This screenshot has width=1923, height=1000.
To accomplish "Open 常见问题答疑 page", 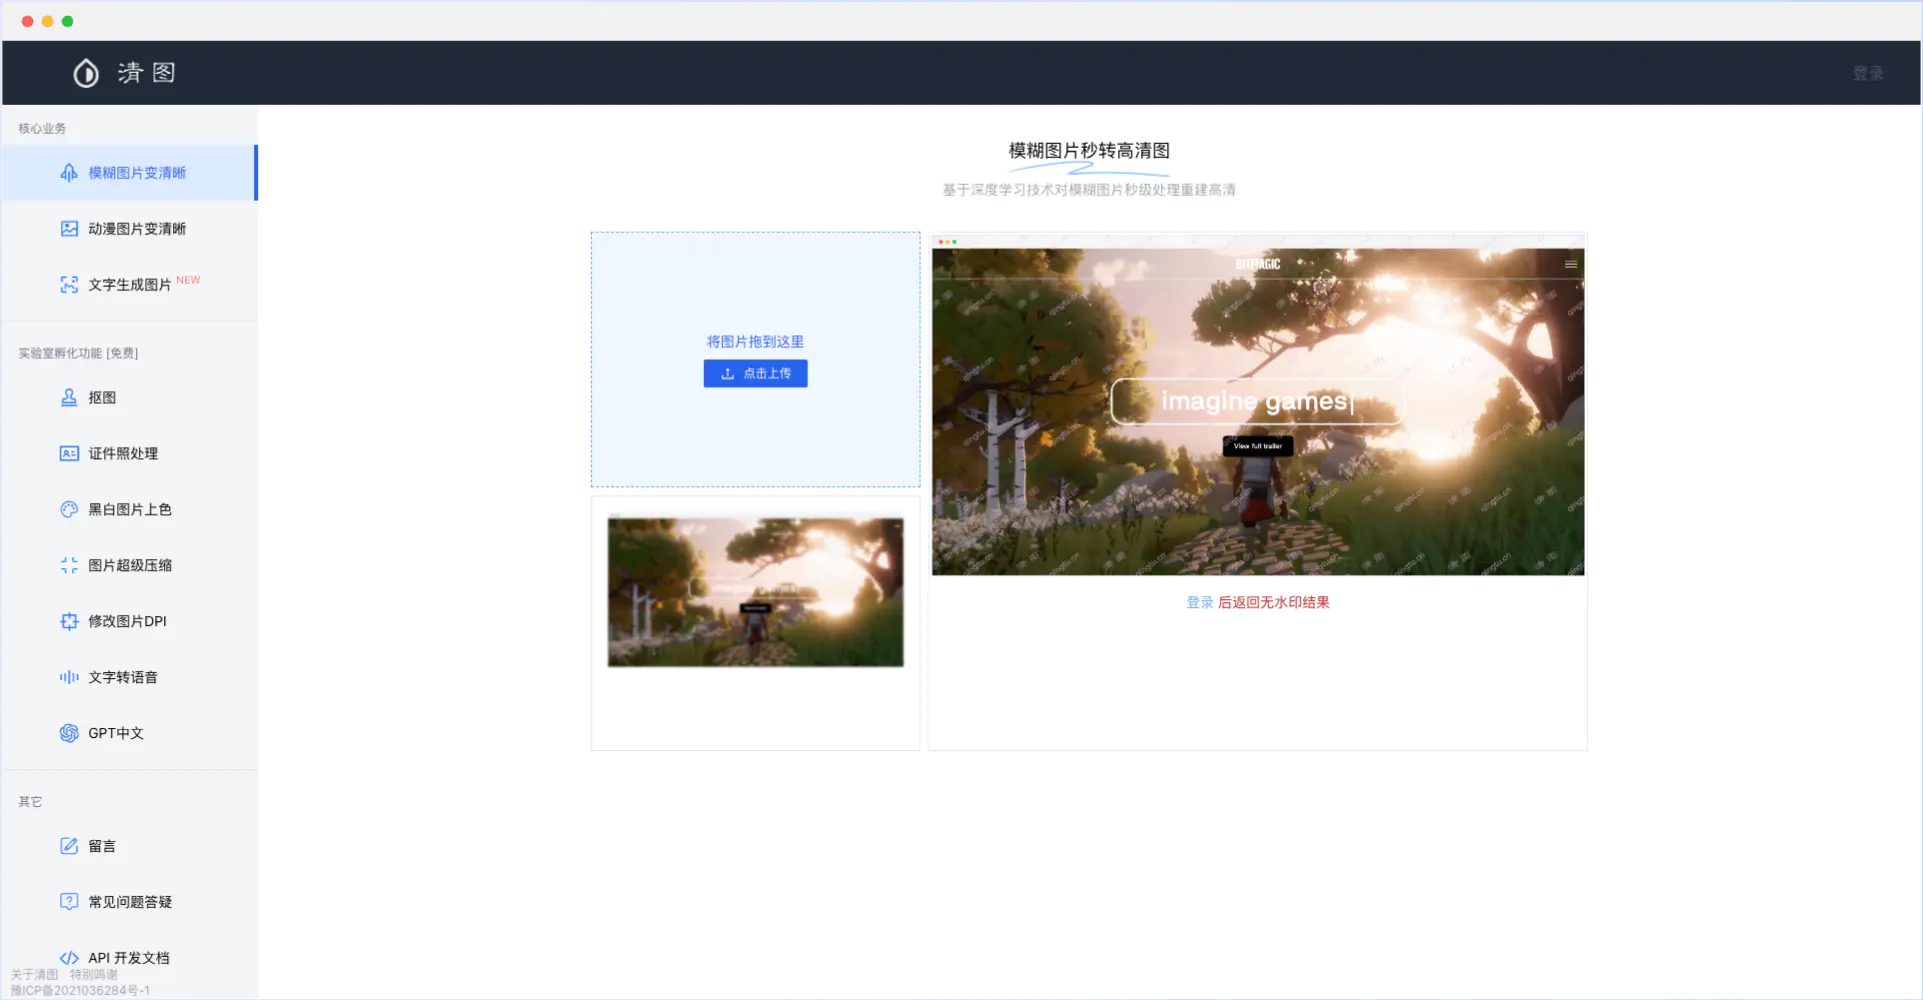I will (130, 902).
